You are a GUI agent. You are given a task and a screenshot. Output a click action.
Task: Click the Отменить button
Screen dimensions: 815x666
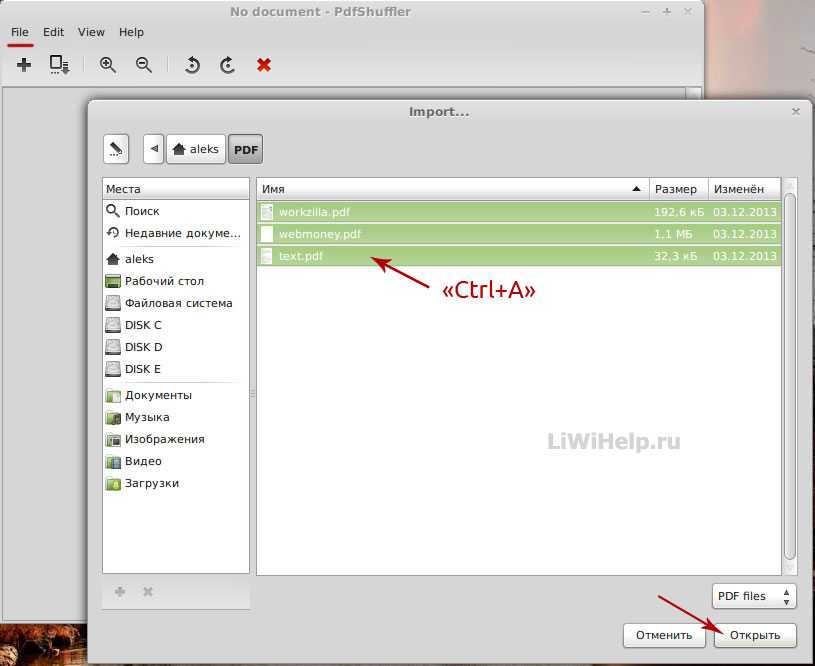click(664, 635)
